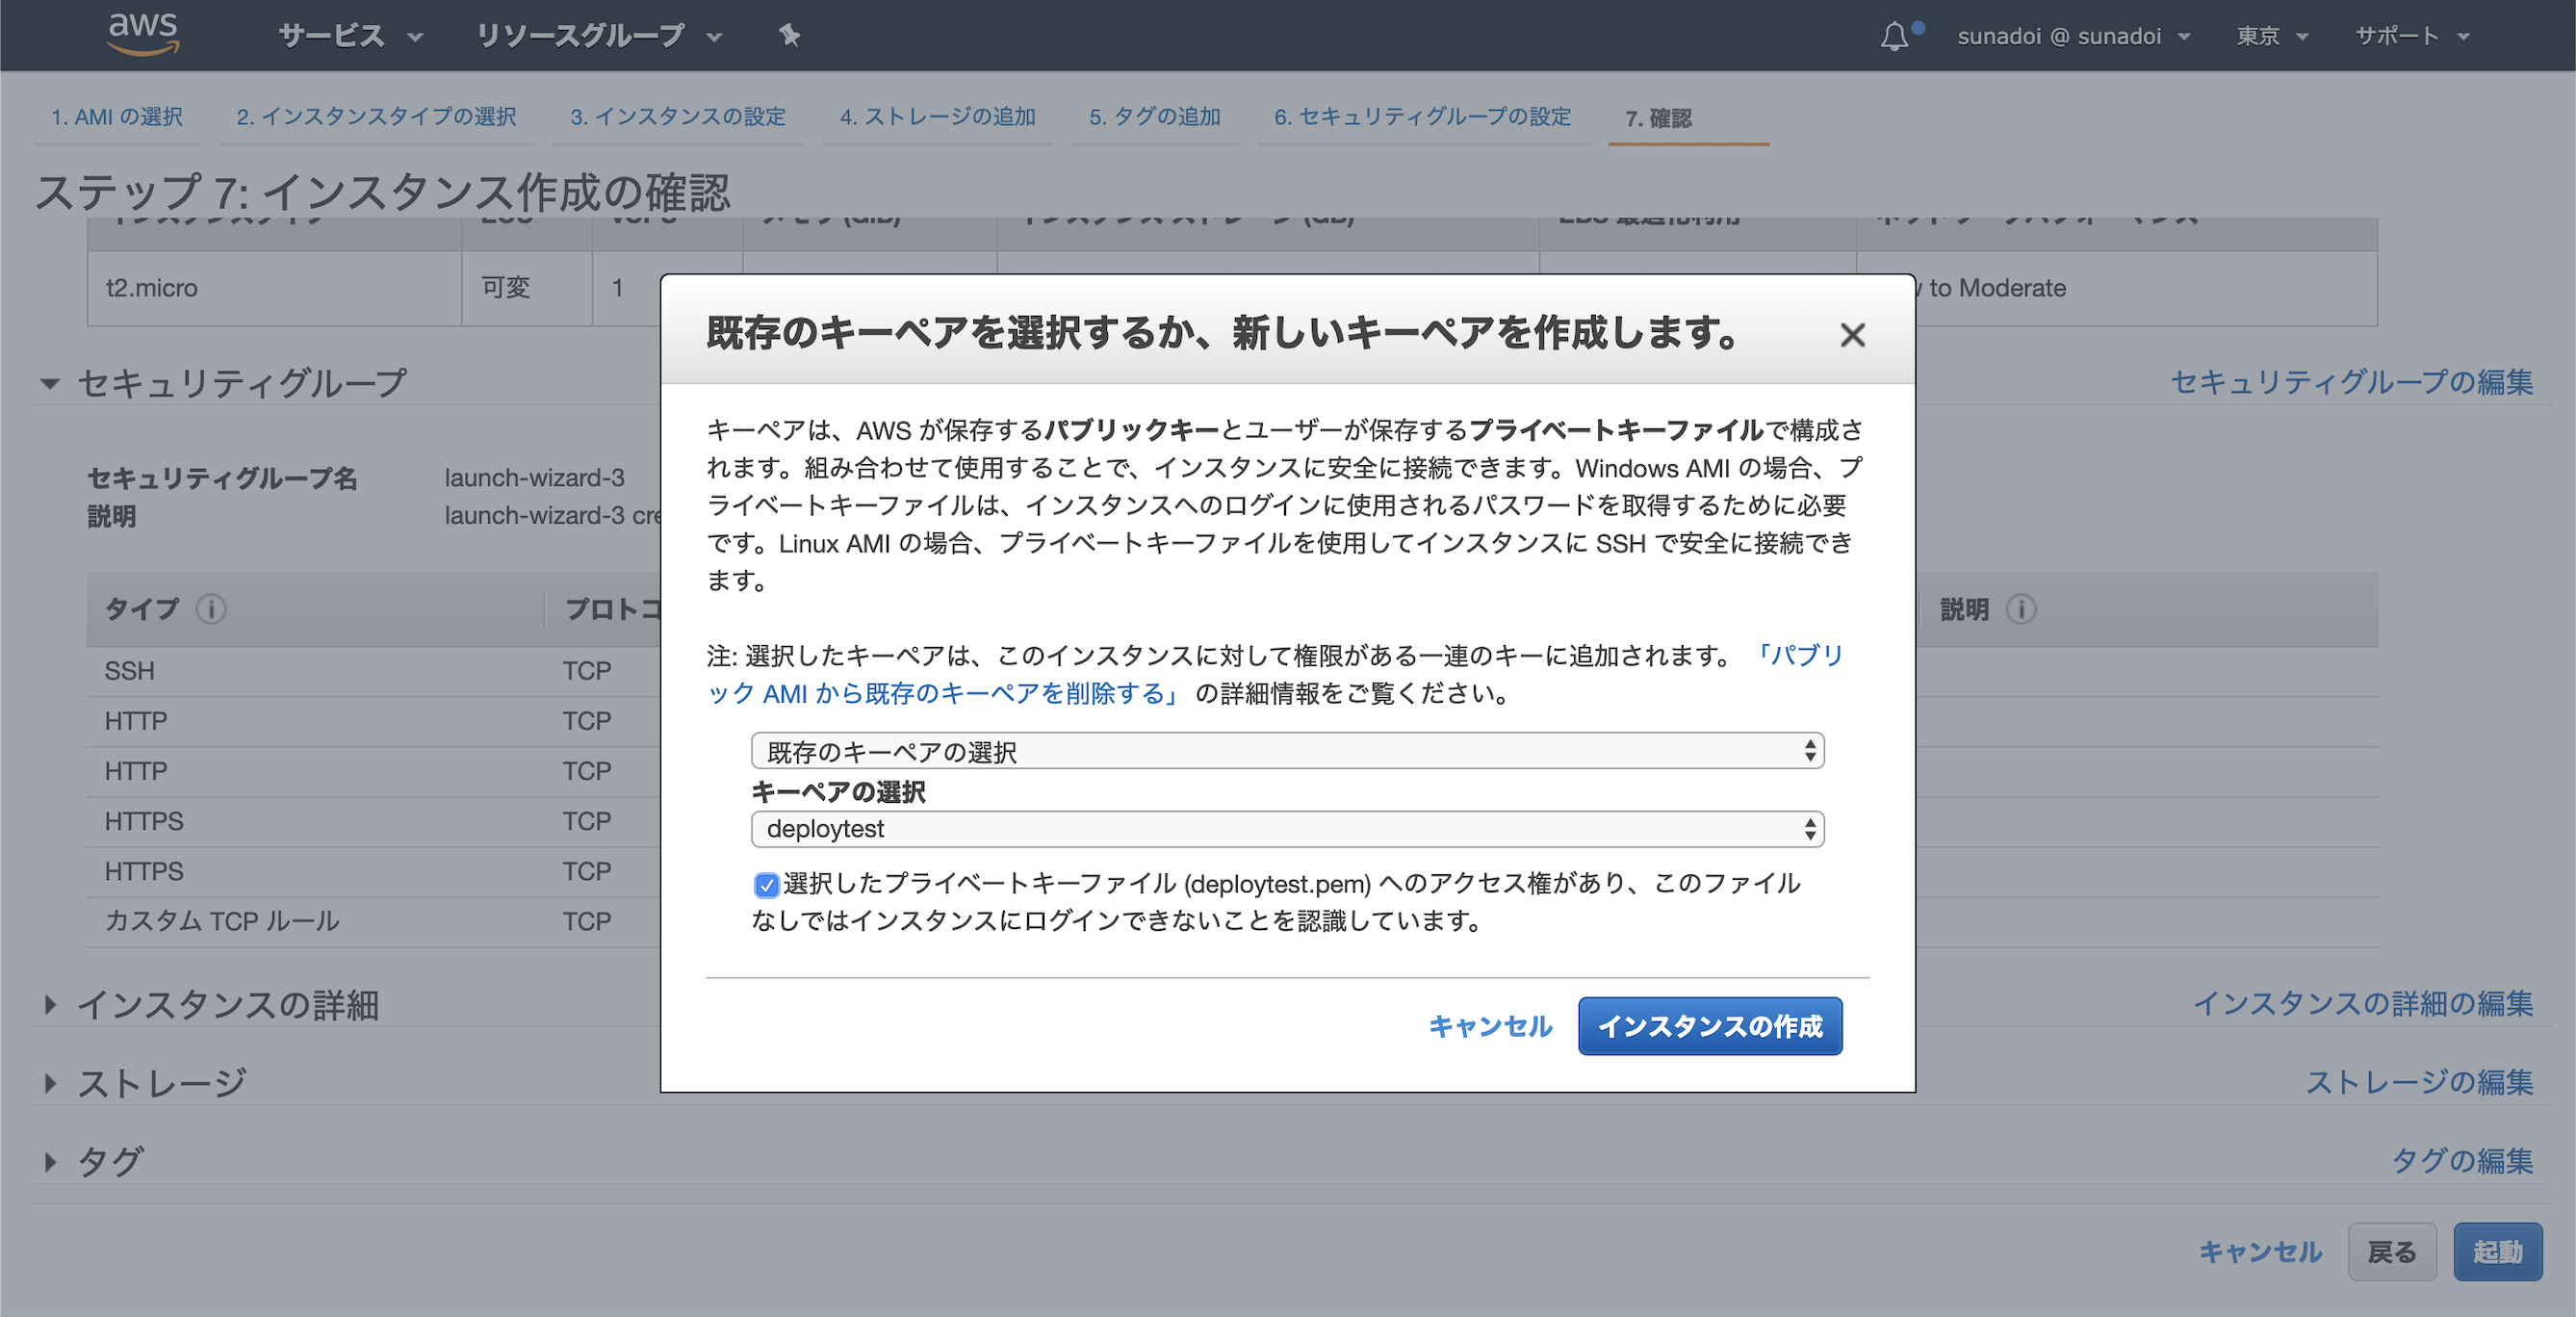Click the info icon next to タイプ

coord(212,610)
